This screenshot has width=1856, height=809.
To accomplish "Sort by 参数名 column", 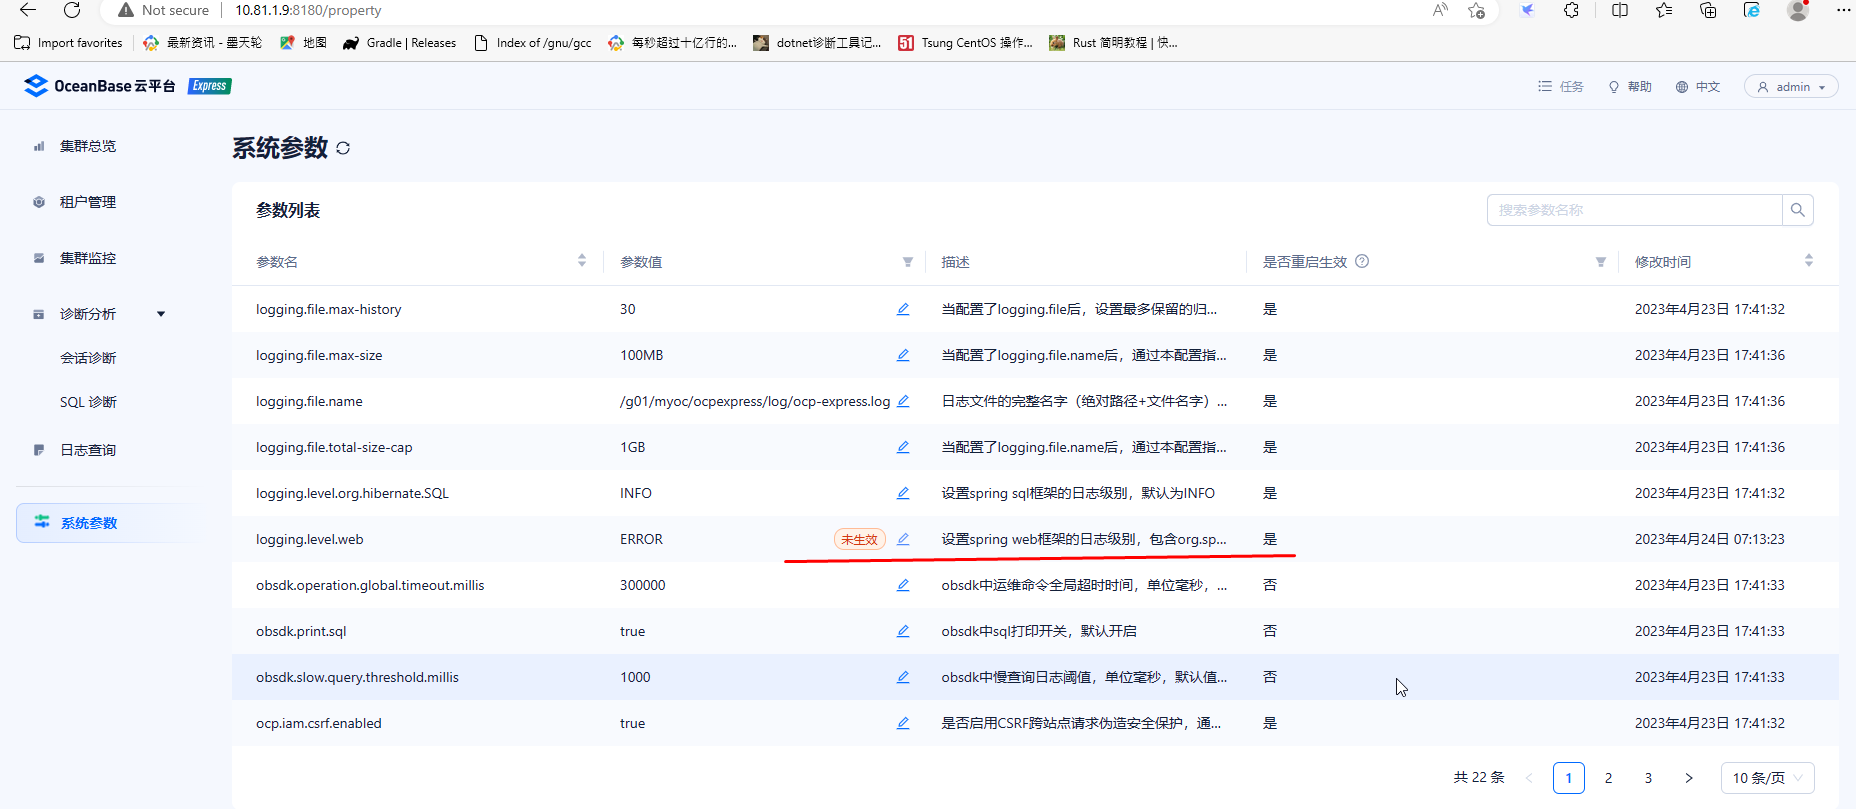I will [x=582, y=261].
